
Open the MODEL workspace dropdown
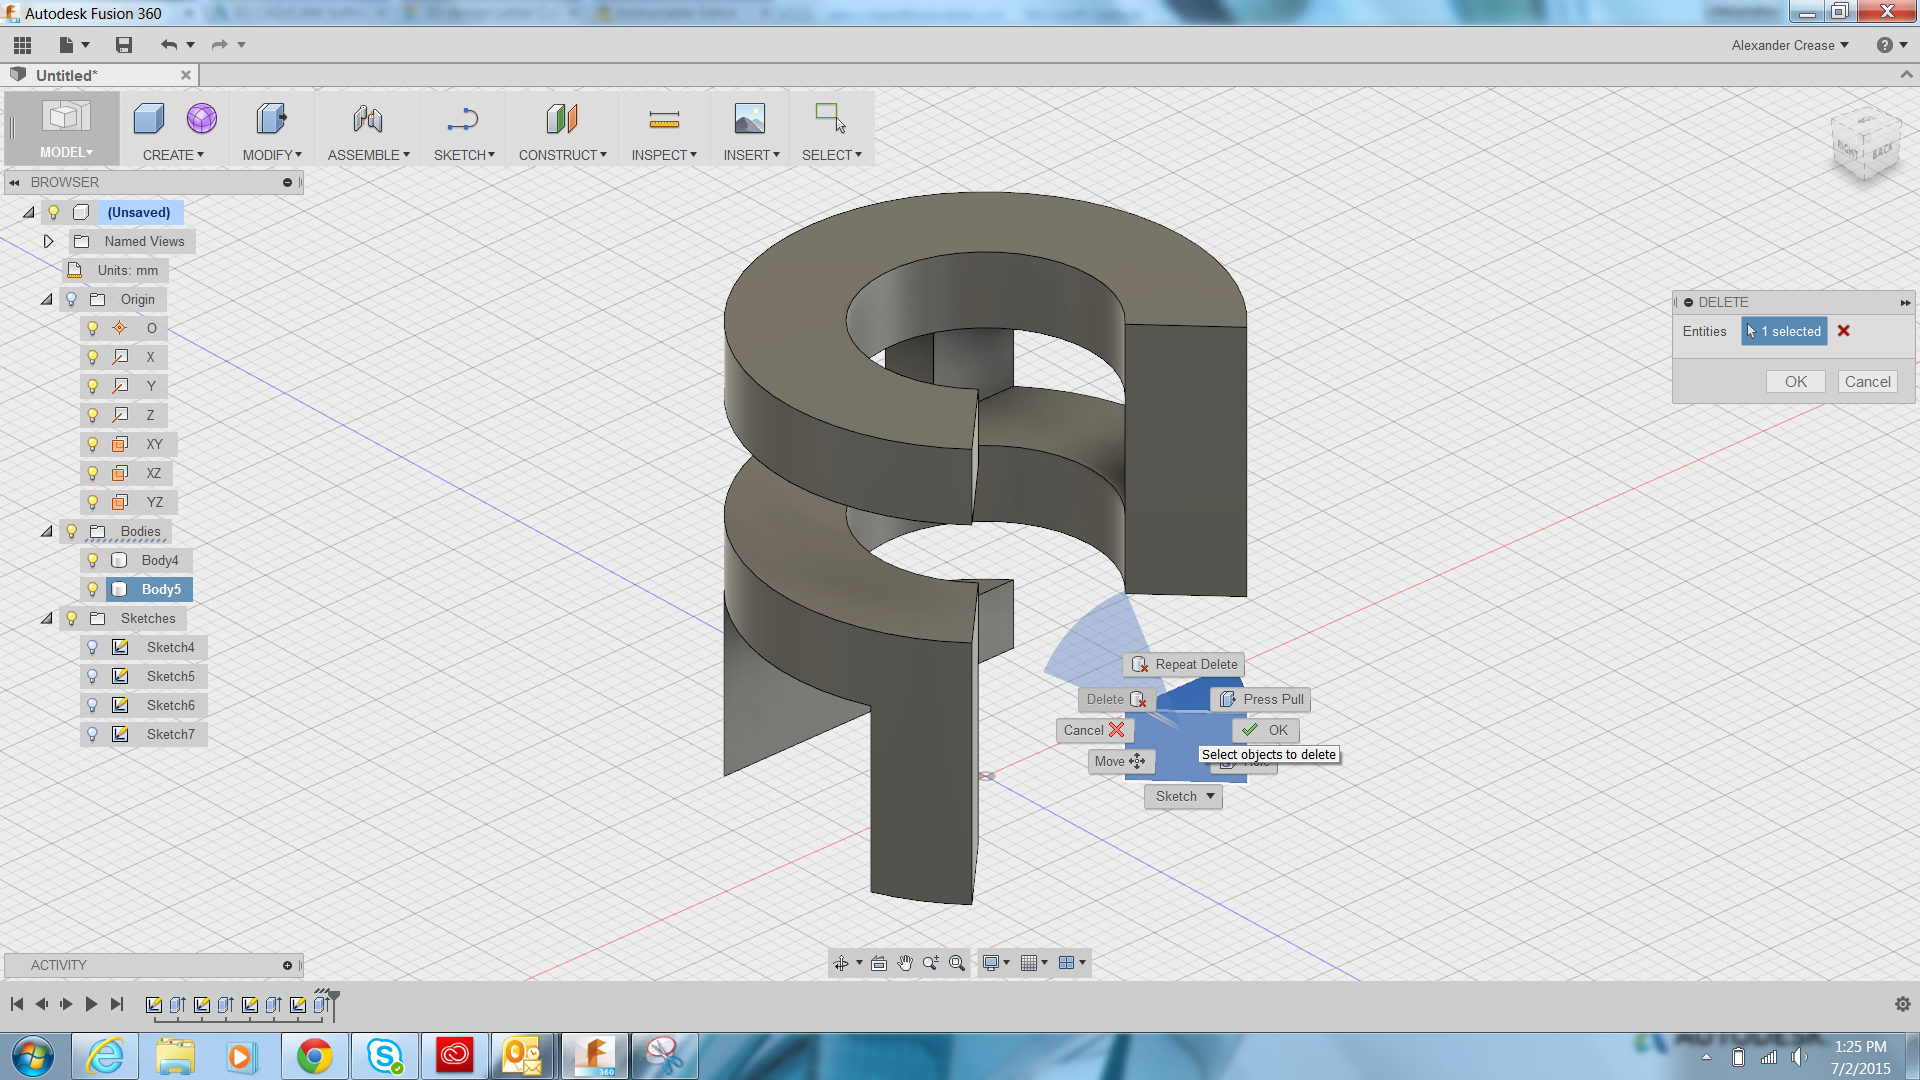66,152
